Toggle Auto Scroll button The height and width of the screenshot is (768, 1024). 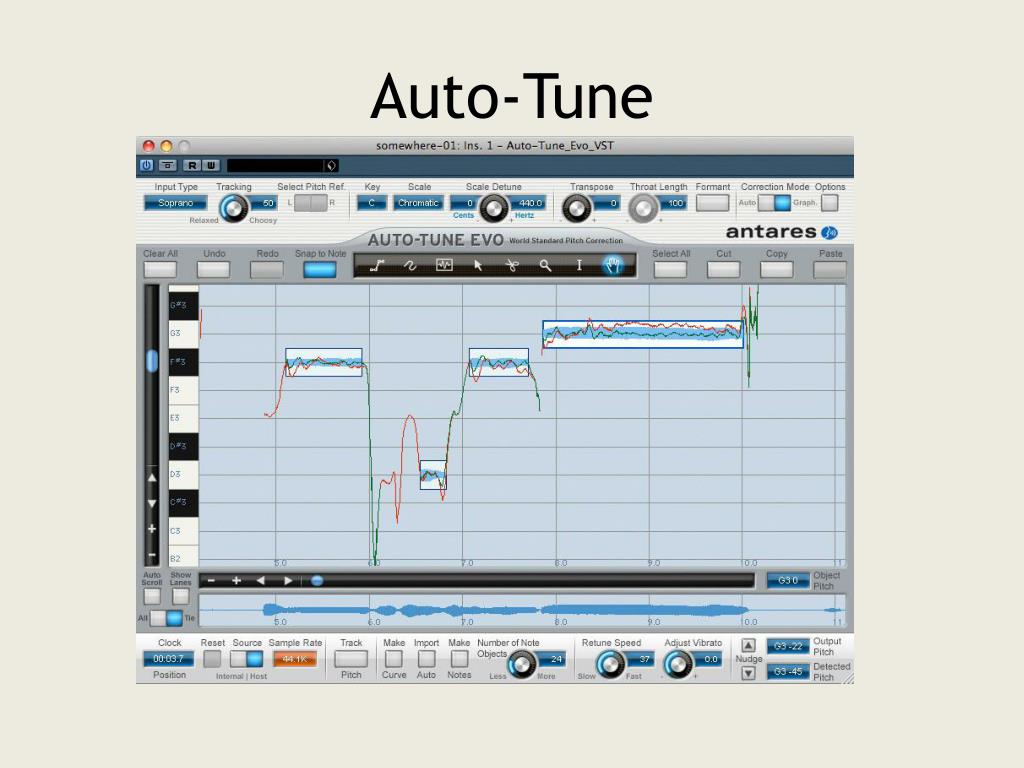(152, 596)
